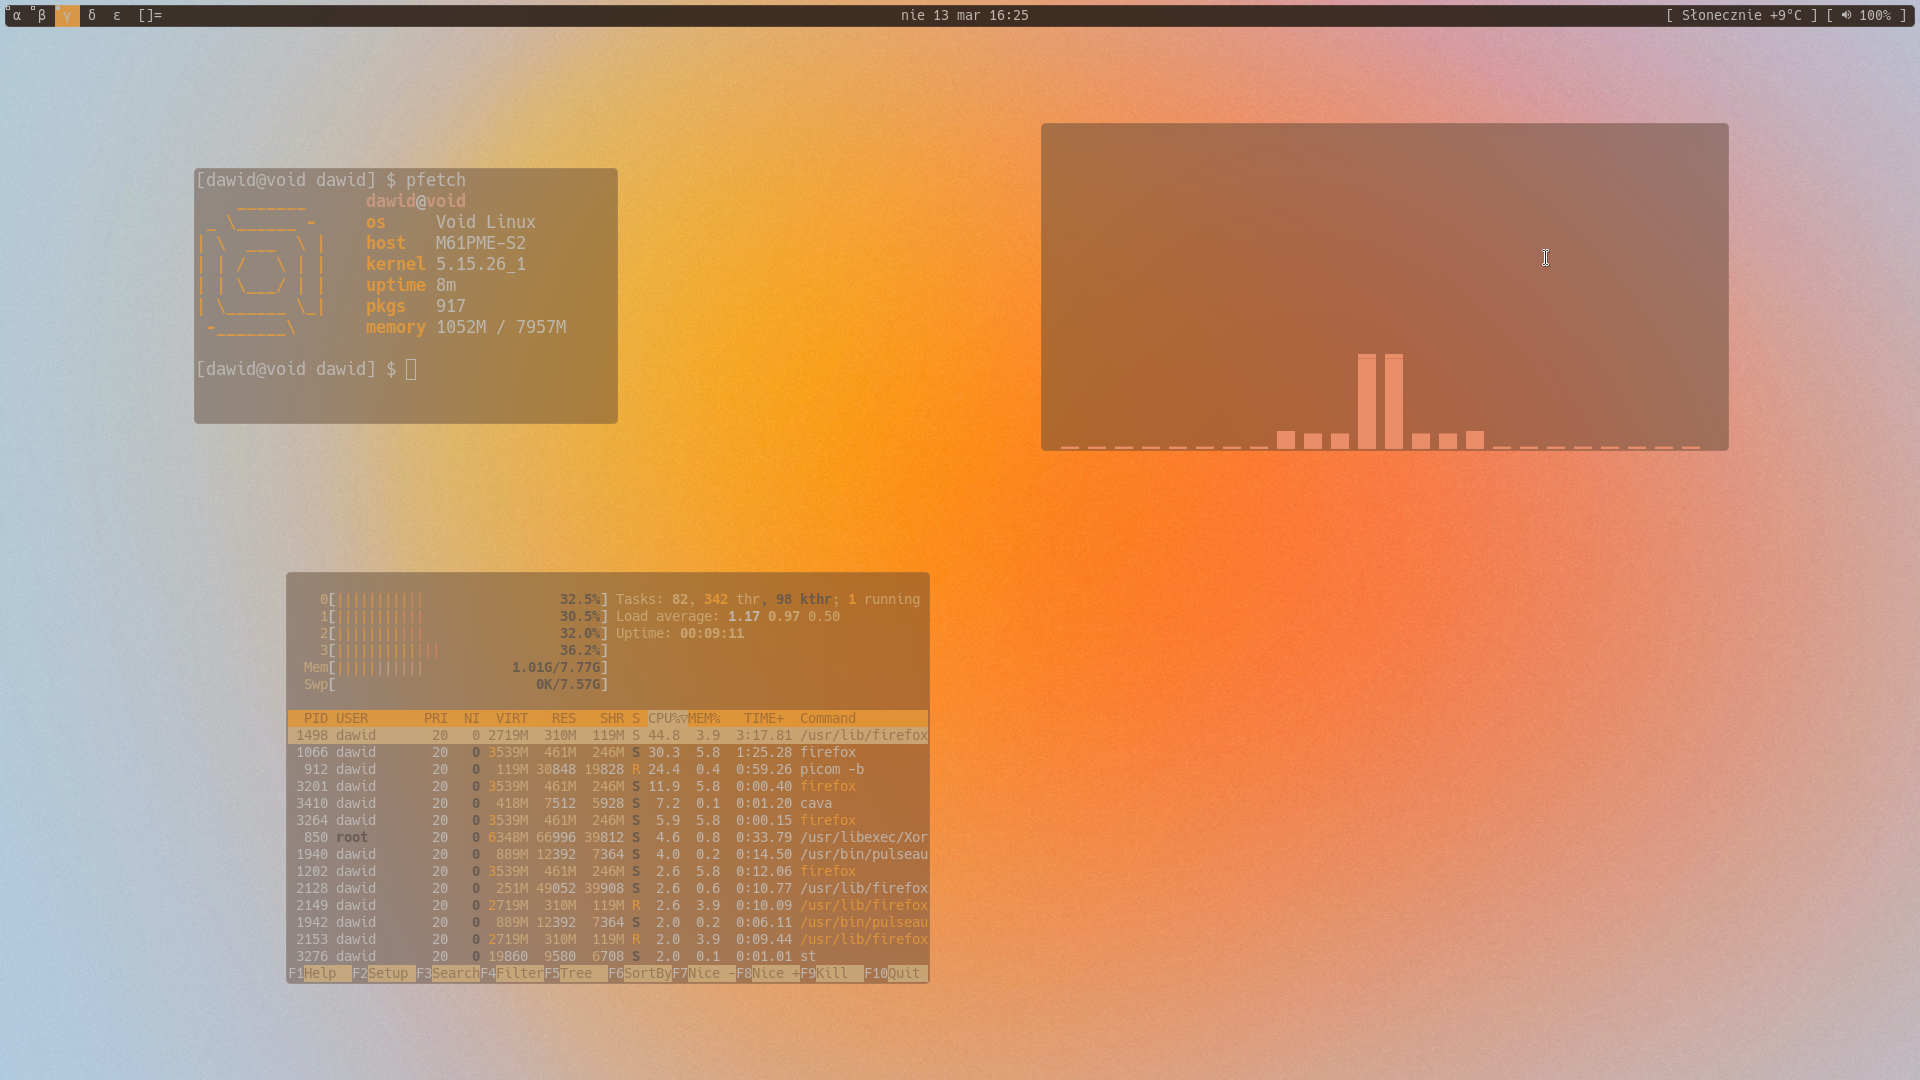Viewport: 1920px width, 1080px height.
Task: Click F4 Filter in htop
Action: (x=512, y=973)
